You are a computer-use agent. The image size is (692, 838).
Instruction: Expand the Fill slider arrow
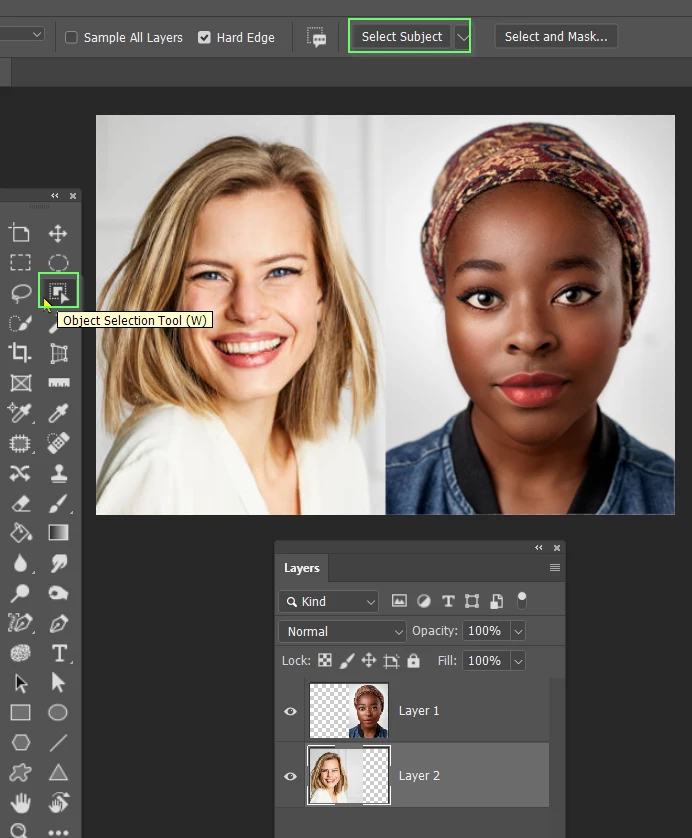[518, 661]
